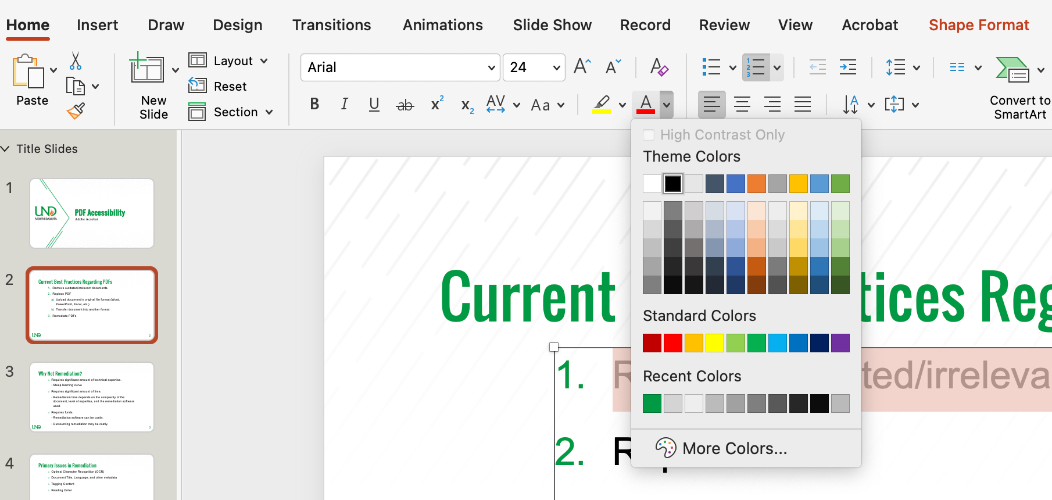1052x500 pixels.
Task: Decrease font size with the smaller A icon
Action: point(613,67)
